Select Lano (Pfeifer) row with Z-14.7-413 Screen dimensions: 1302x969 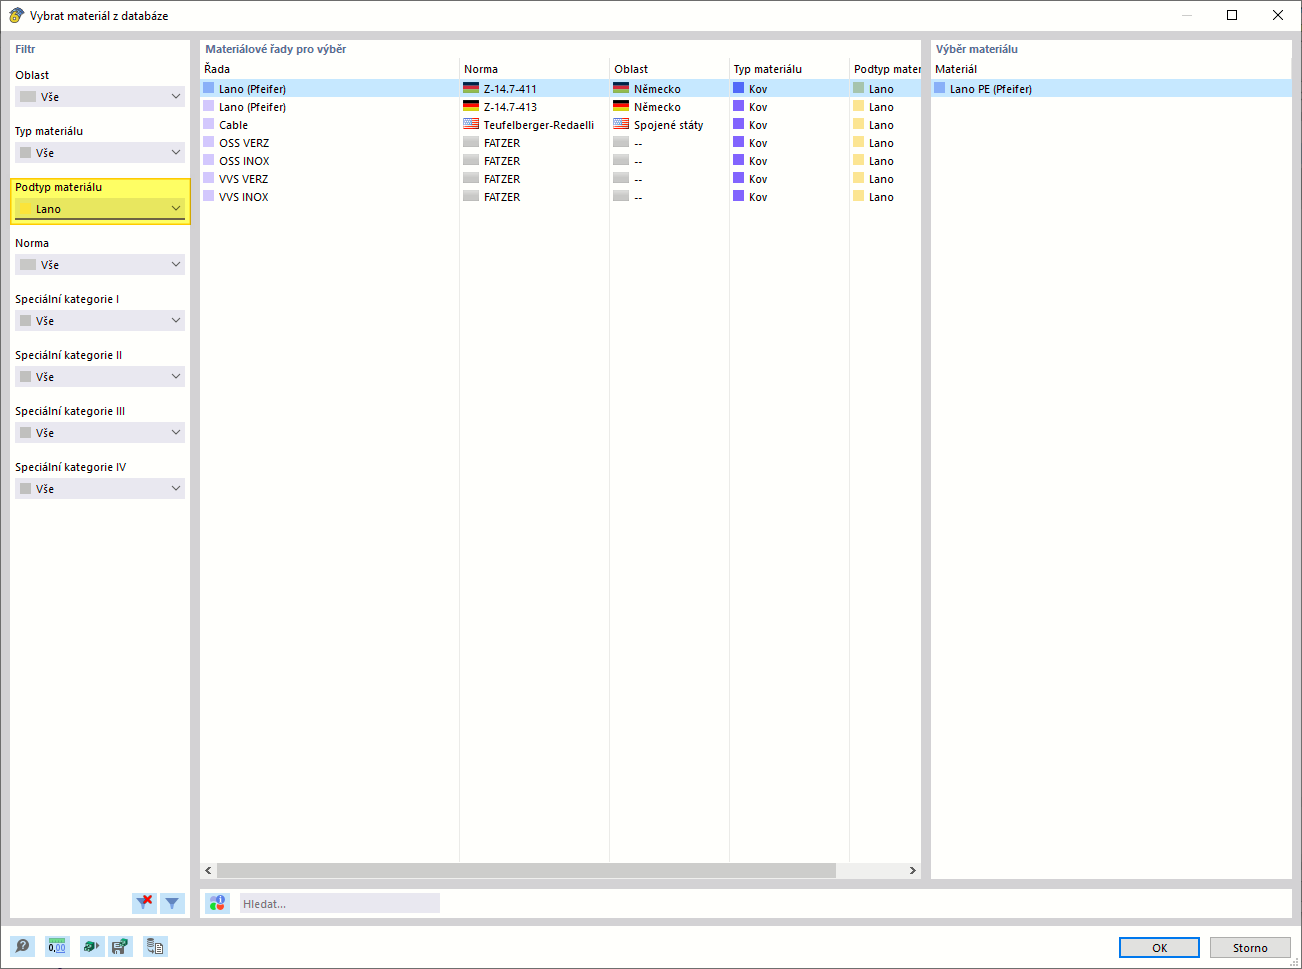(560, 106)
